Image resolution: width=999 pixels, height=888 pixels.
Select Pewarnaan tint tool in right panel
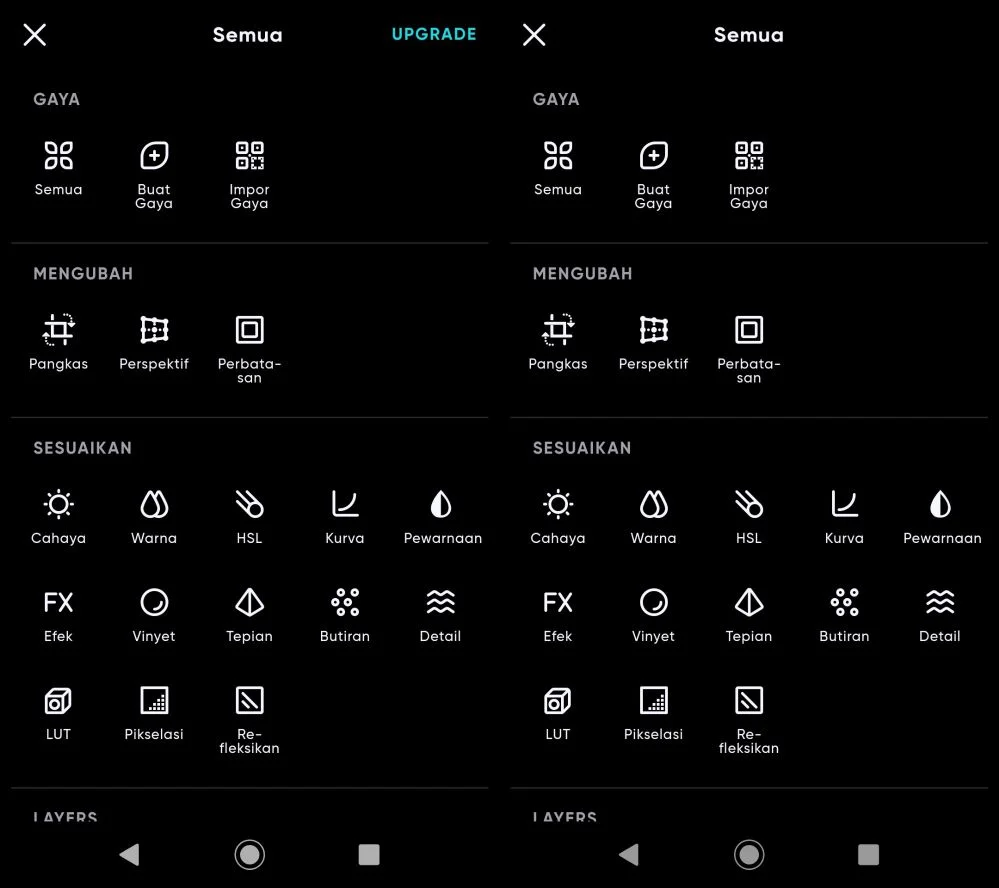pos(942,517)
